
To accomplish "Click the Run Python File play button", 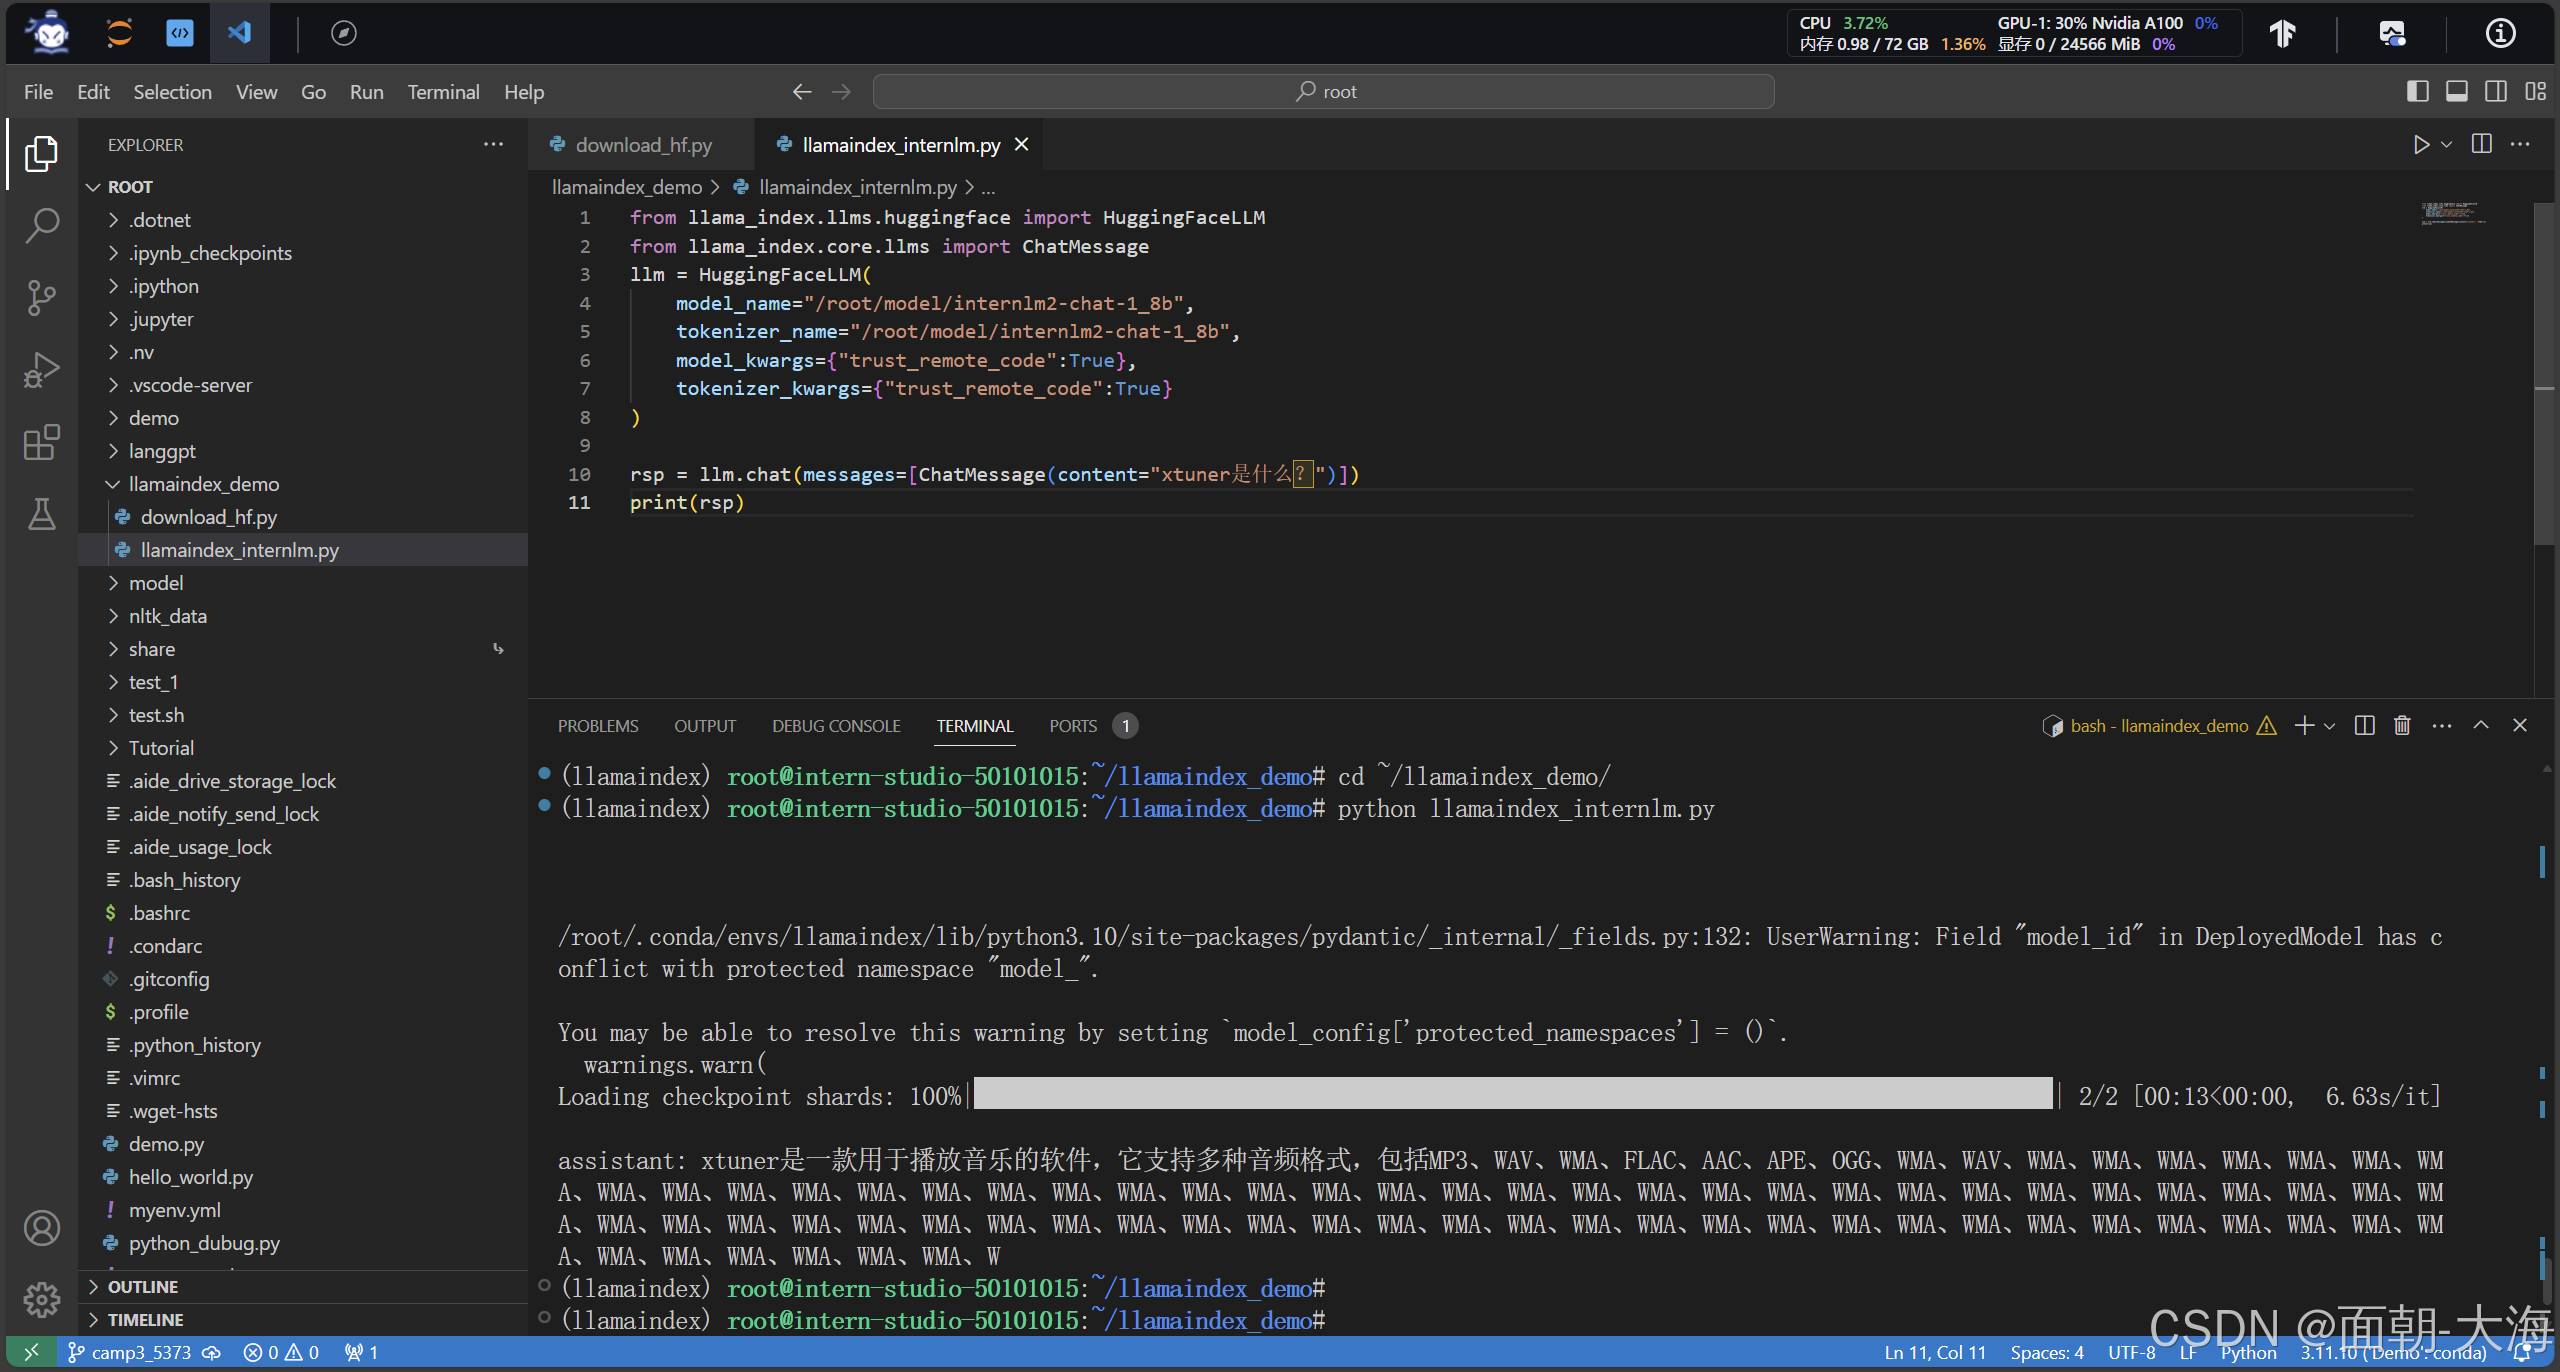I will [x=2420, y=145].
